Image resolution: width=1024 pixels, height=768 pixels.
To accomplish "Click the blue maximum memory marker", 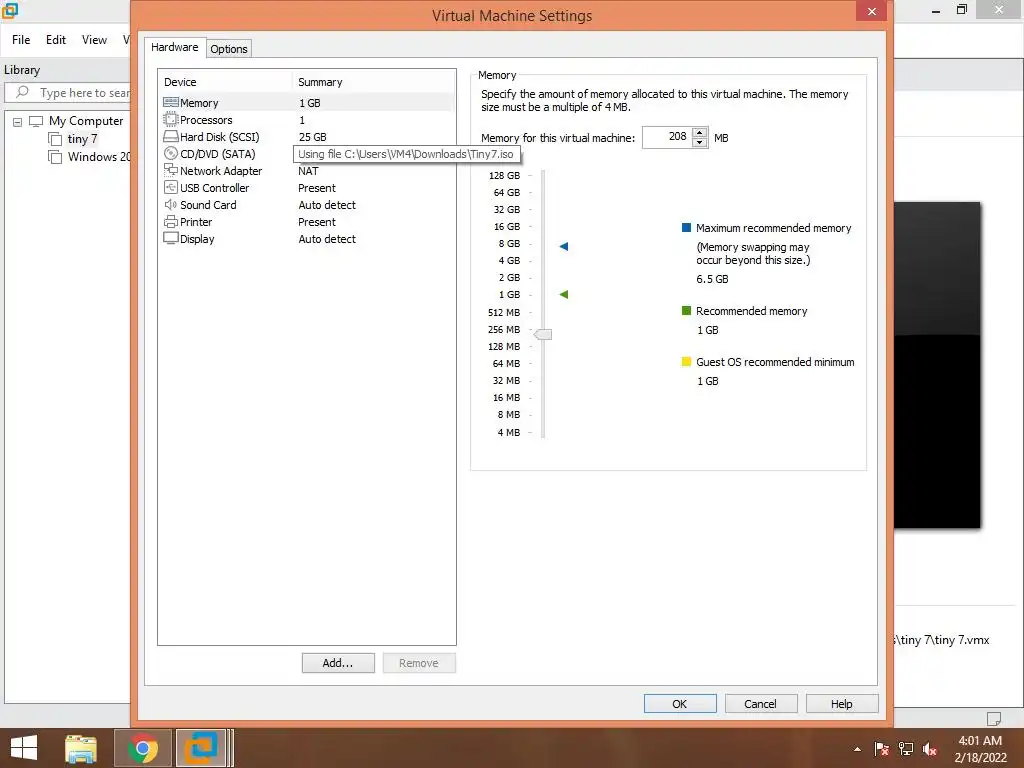I will click(x=564, y=246).
